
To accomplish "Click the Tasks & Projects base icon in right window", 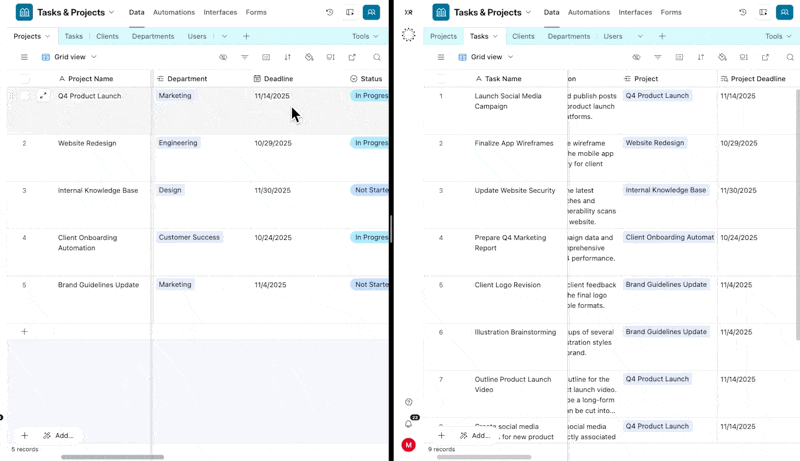I will 441,12.
